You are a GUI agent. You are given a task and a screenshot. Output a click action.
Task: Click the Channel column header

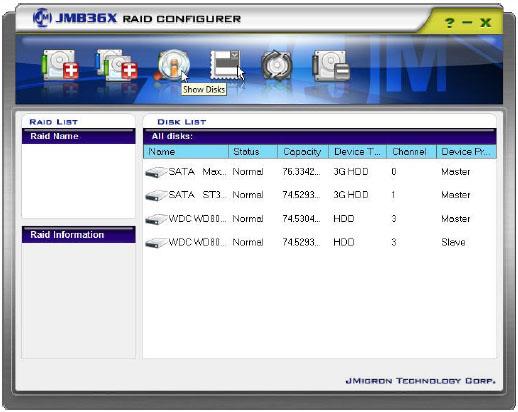[411, 152]
